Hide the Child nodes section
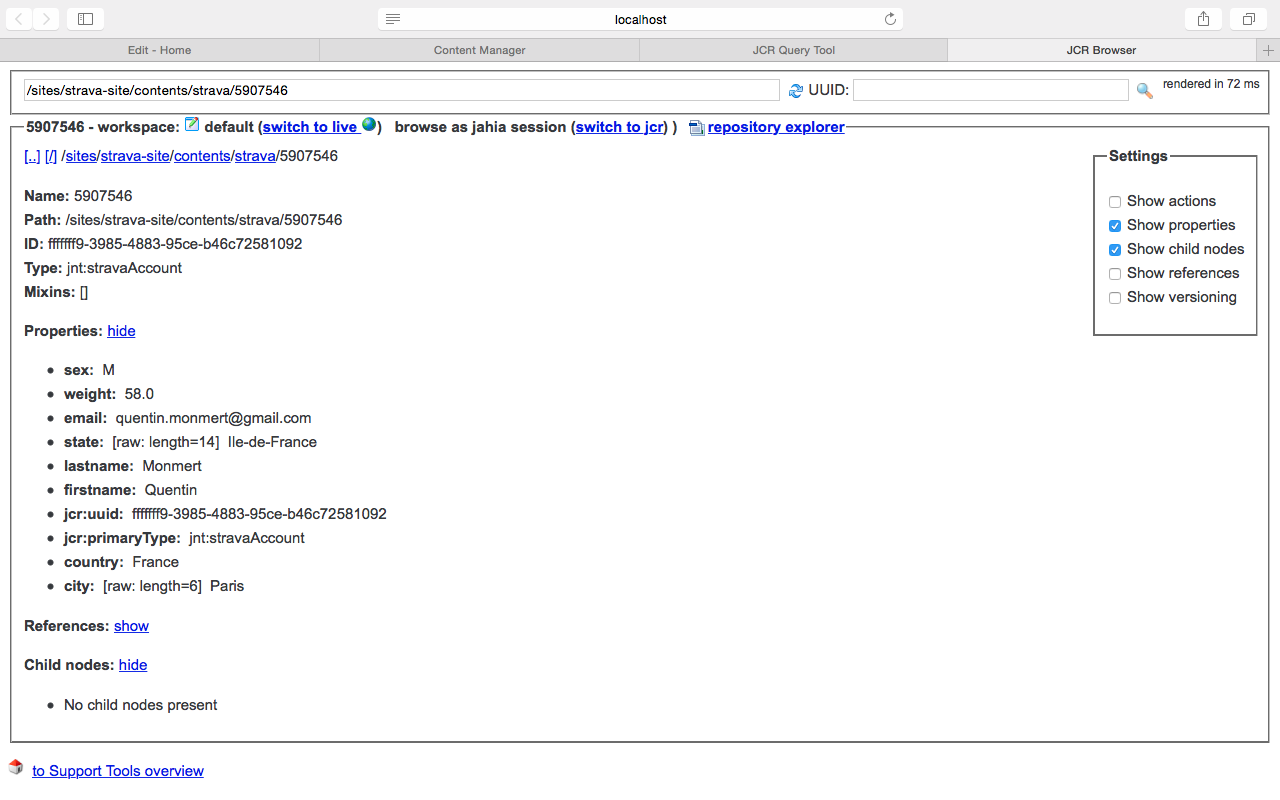 click(133, 665)
